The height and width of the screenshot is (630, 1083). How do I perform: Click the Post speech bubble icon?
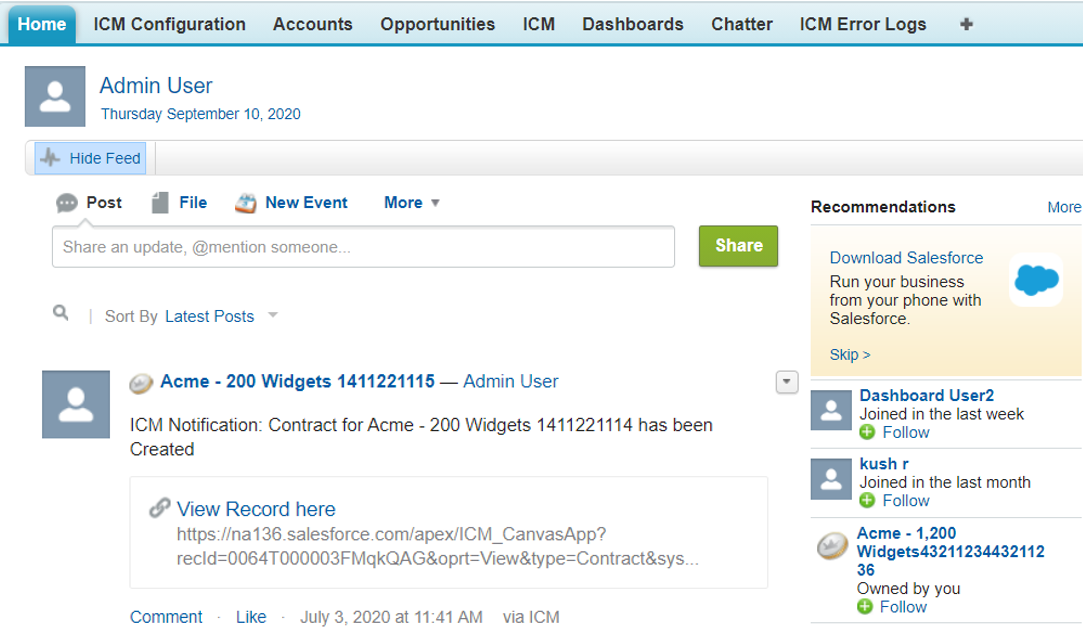pos(67,203)
